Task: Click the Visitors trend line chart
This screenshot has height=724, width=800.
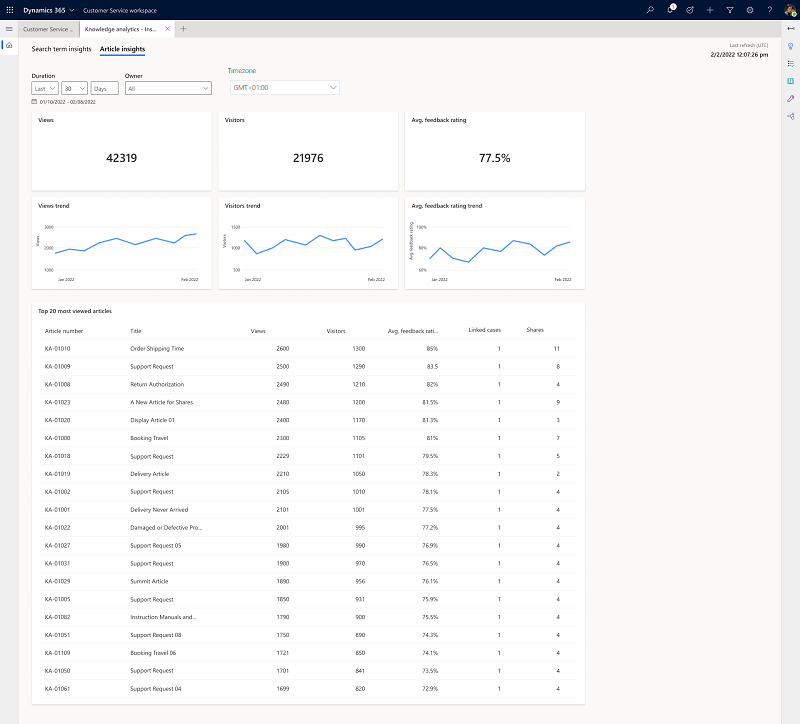Action: tap(308, 243)
